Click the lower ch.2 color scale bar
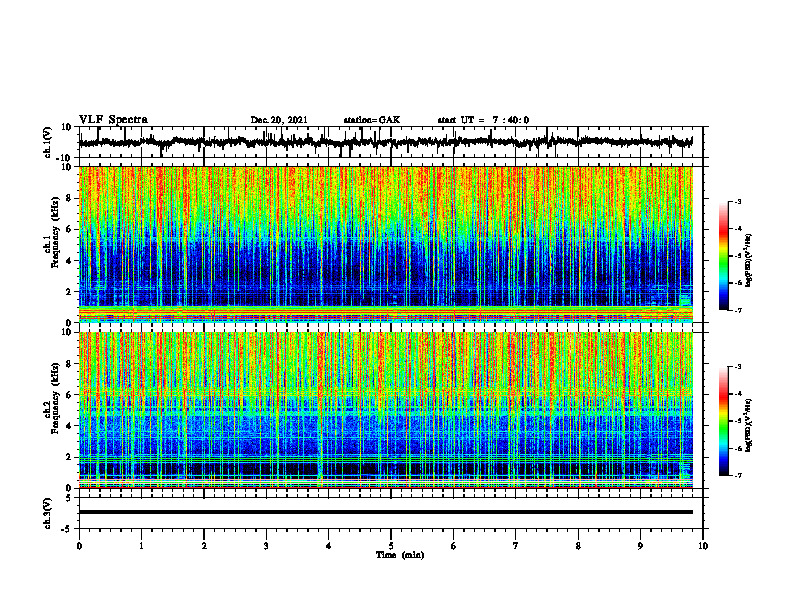 click(723, 421)
